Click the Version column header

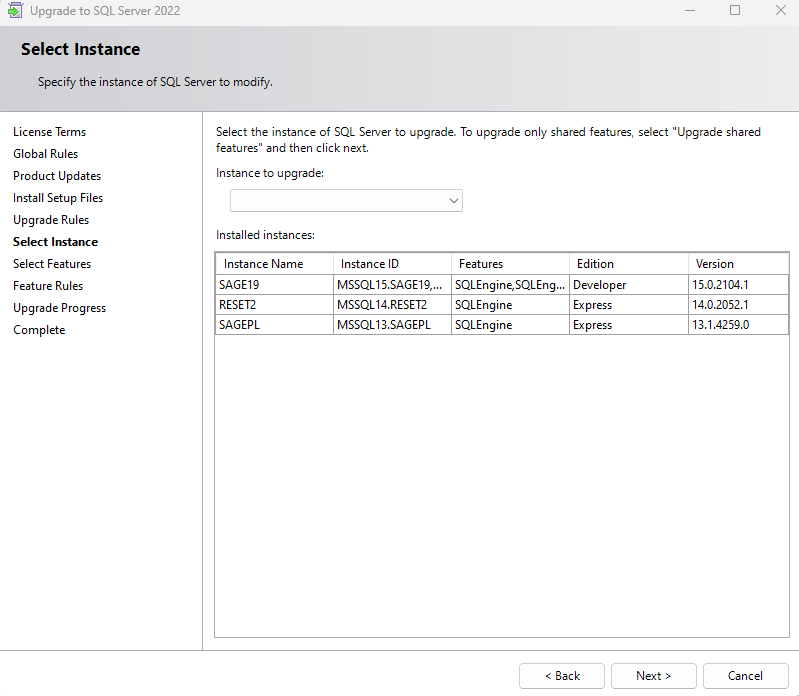pos(738,264)
